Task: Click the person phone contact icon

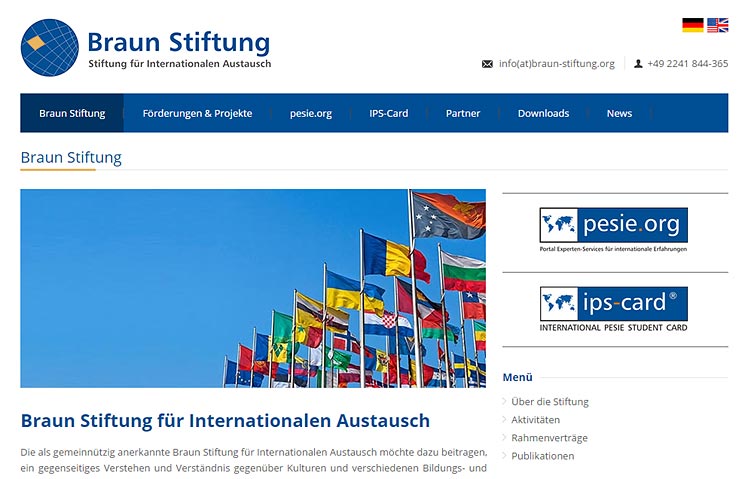Action: [638, 64]
